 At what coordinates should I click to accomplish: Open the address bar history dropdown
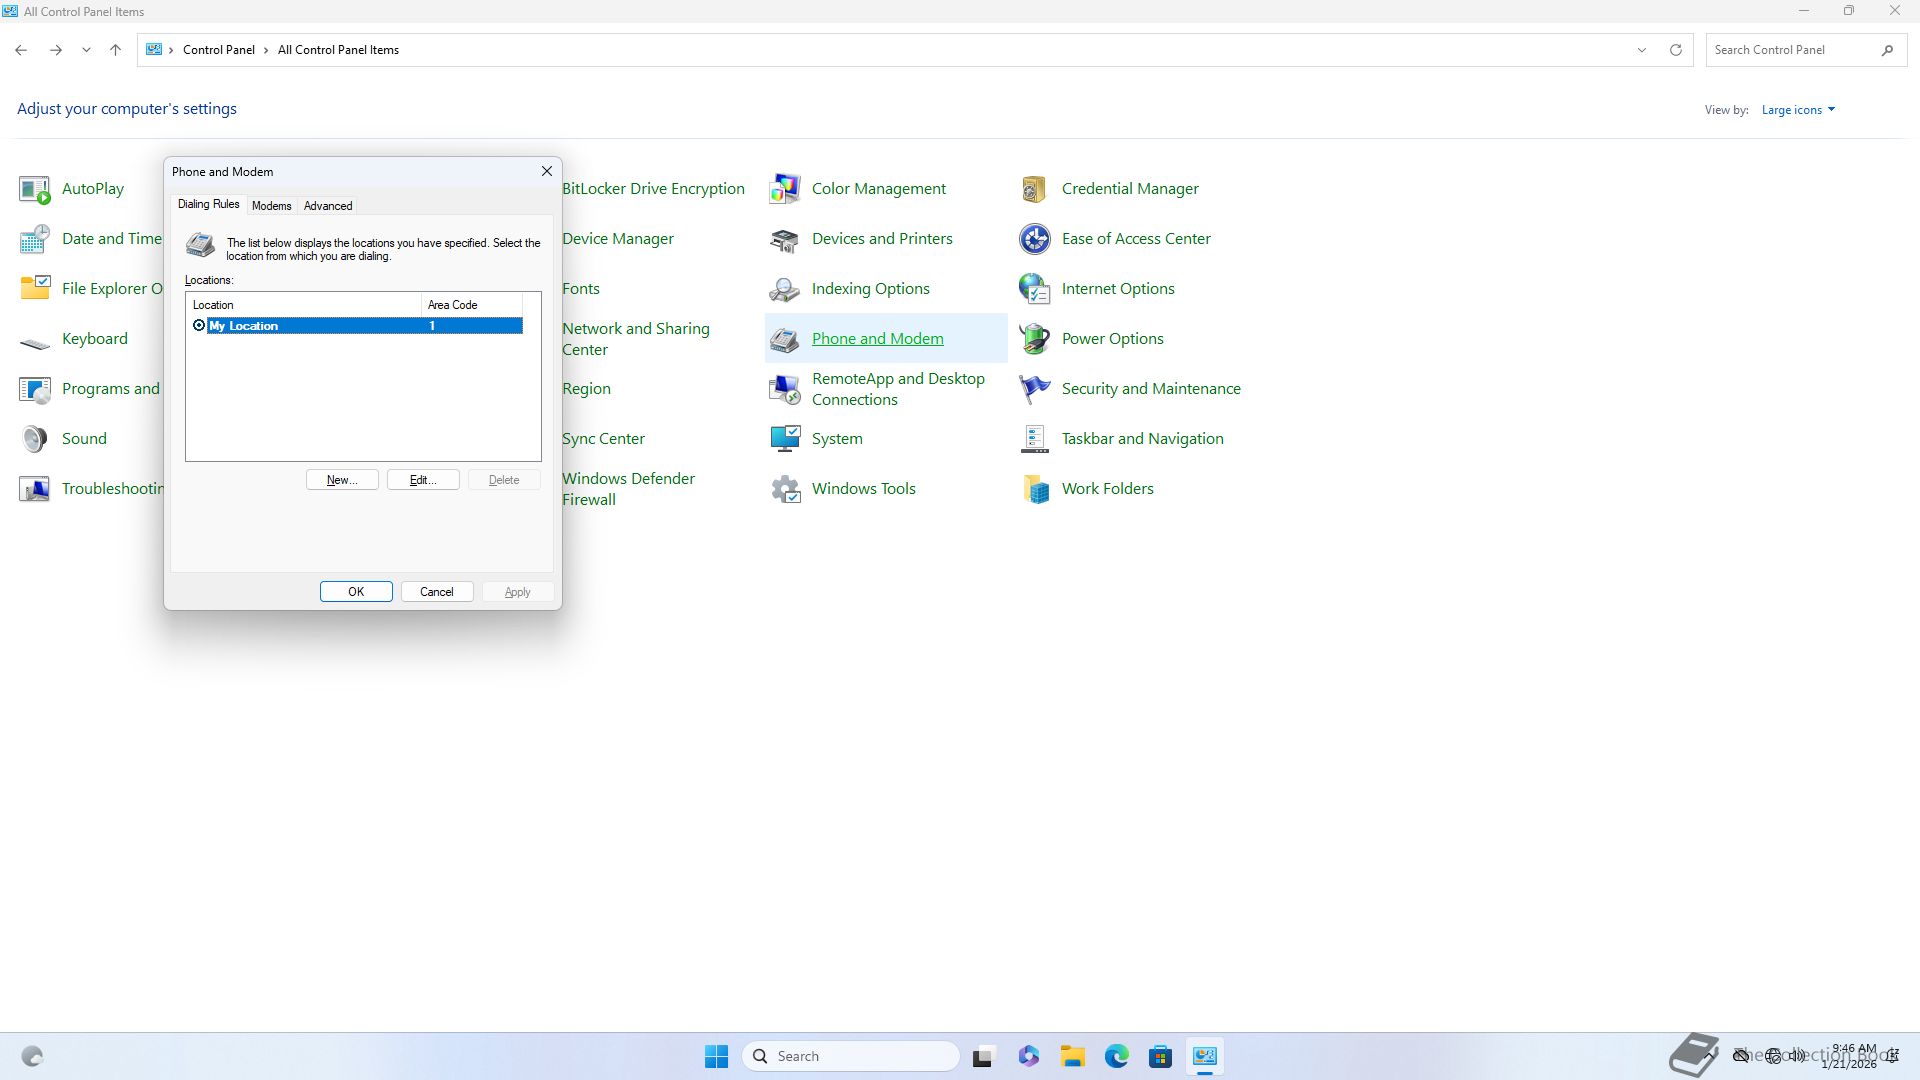[x=1641, y=50]
